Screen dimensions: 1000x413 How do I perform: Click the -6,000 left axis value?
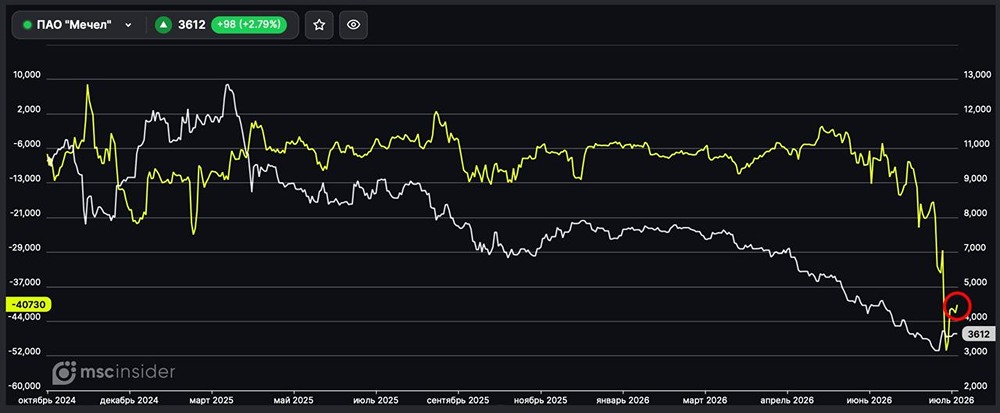pos(27,145)
